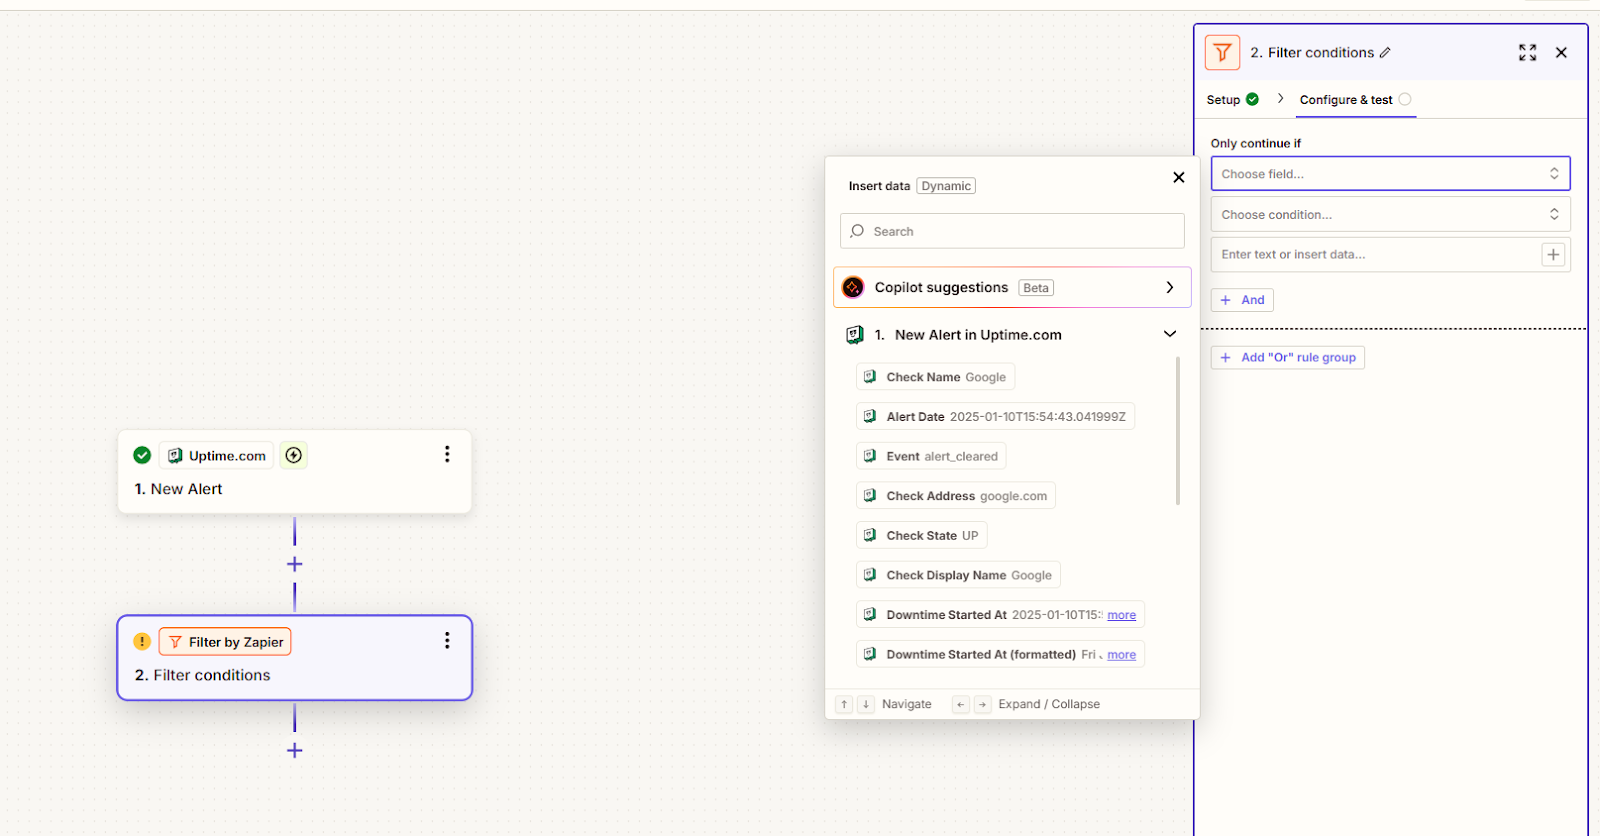Open the Uptime.com step's three-dot menu

pyautogui.click(x=447, y=454)
